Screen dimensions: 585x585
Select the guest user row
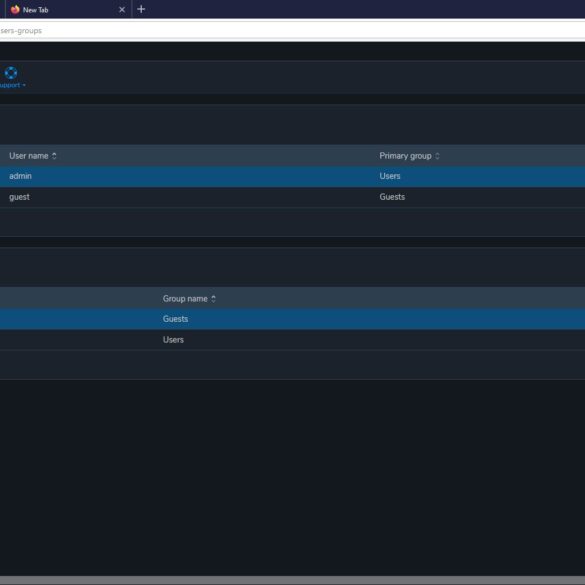(x=292, y=197)
